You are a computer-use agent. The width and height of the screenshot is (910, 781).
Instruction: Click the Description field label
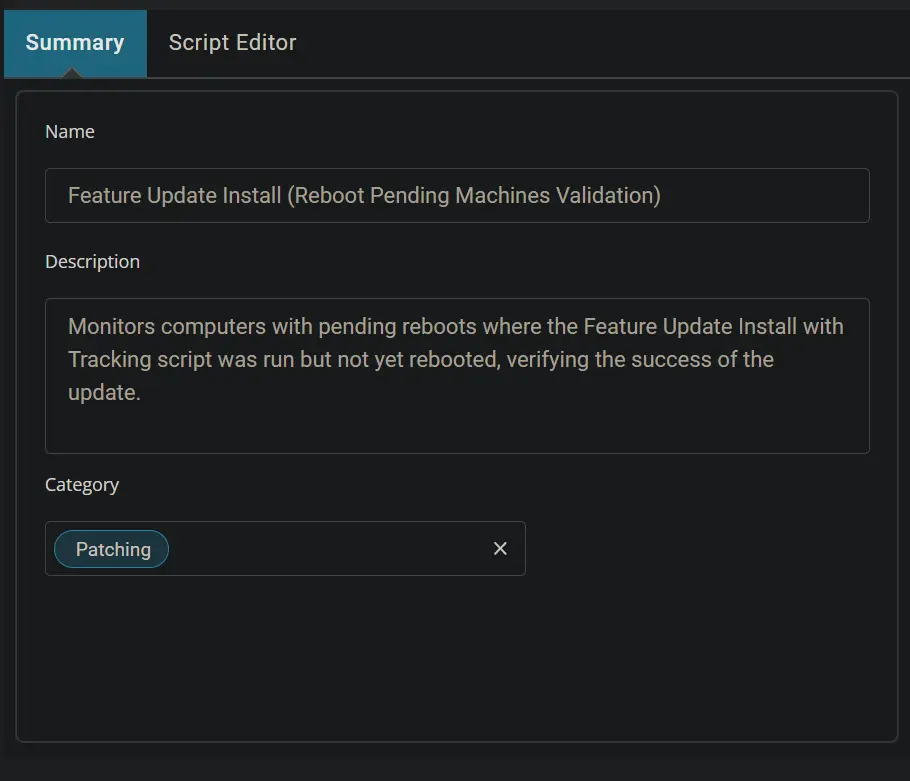coord(92,262)
